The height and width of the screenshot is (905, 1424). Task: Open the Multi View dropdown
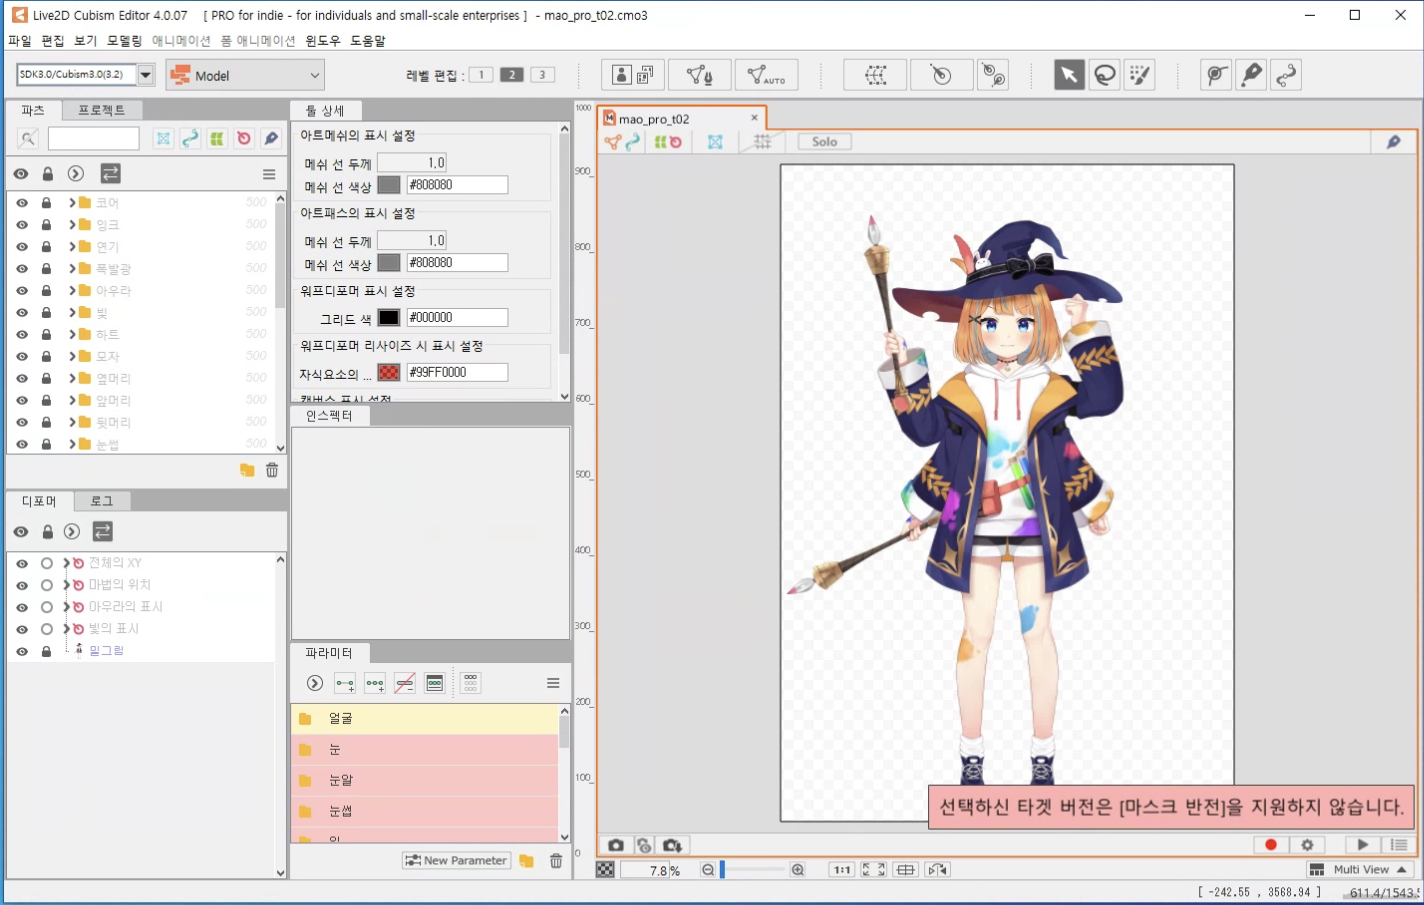click(1360, 870)
